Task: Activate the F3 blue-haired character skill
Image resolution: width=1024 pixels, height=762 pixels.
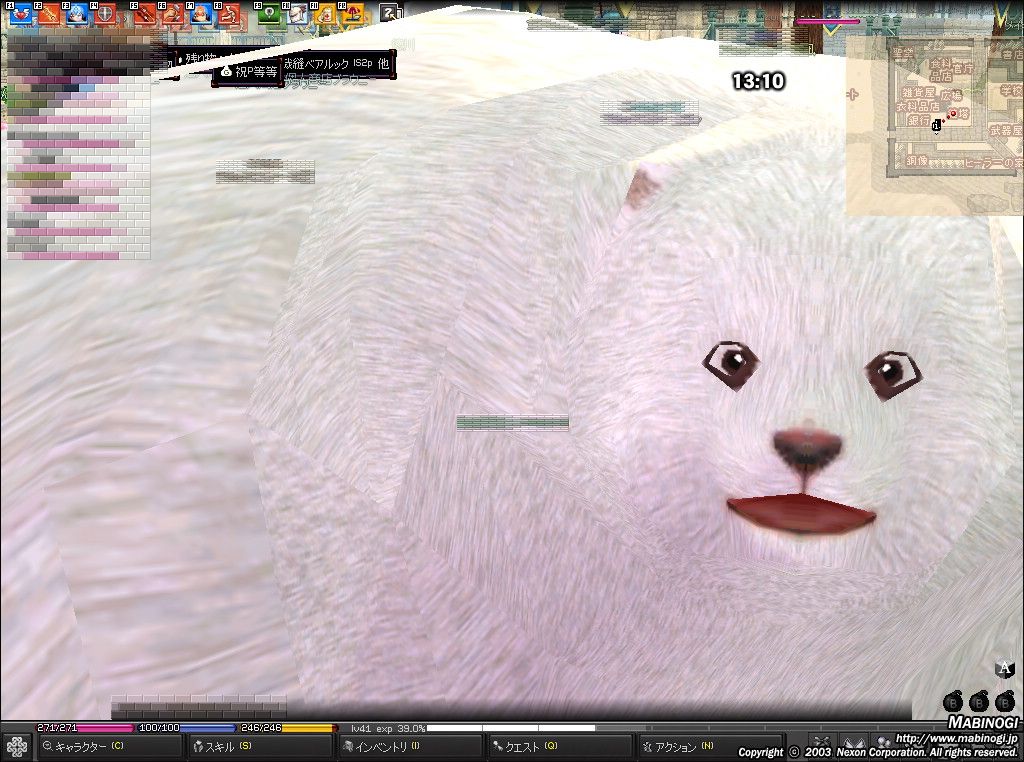Action: pos(77,13)
